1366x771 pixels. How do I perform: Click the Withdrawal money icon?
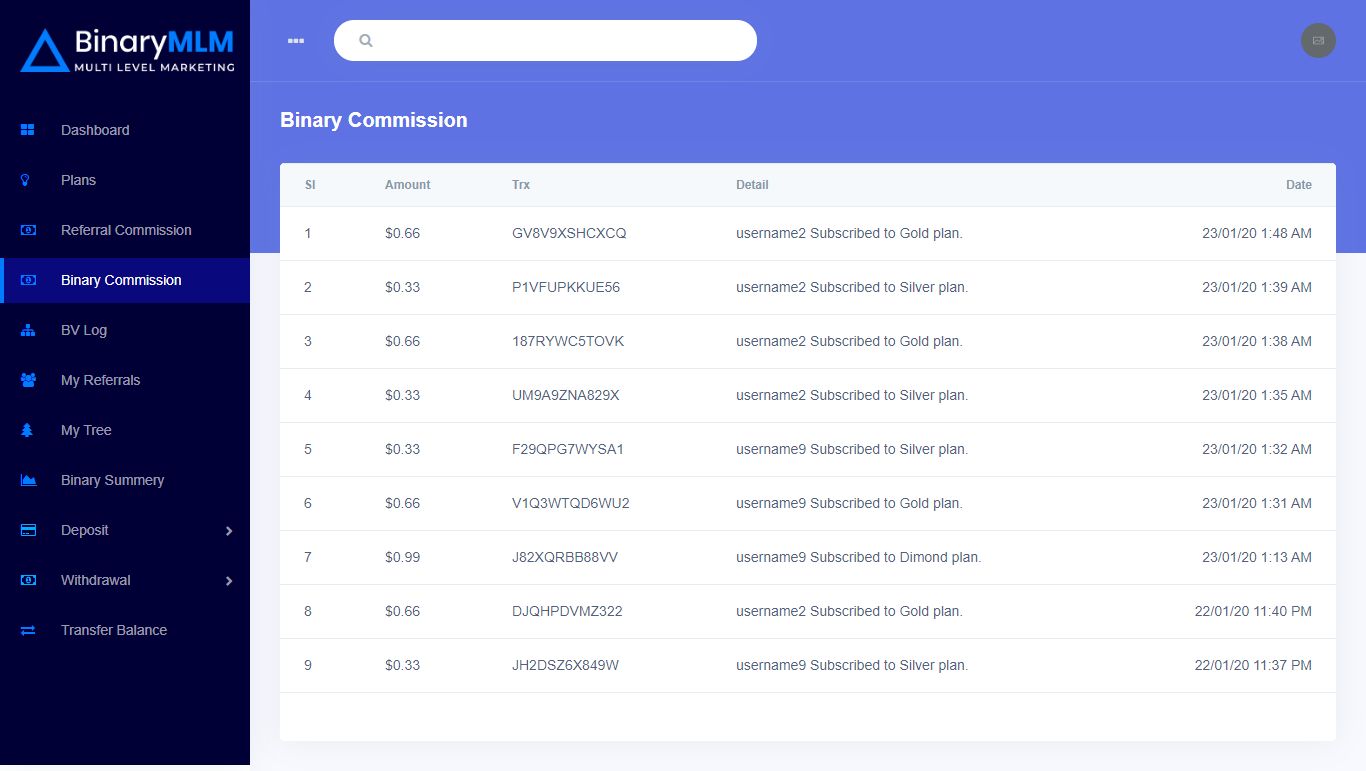[28, 580]
